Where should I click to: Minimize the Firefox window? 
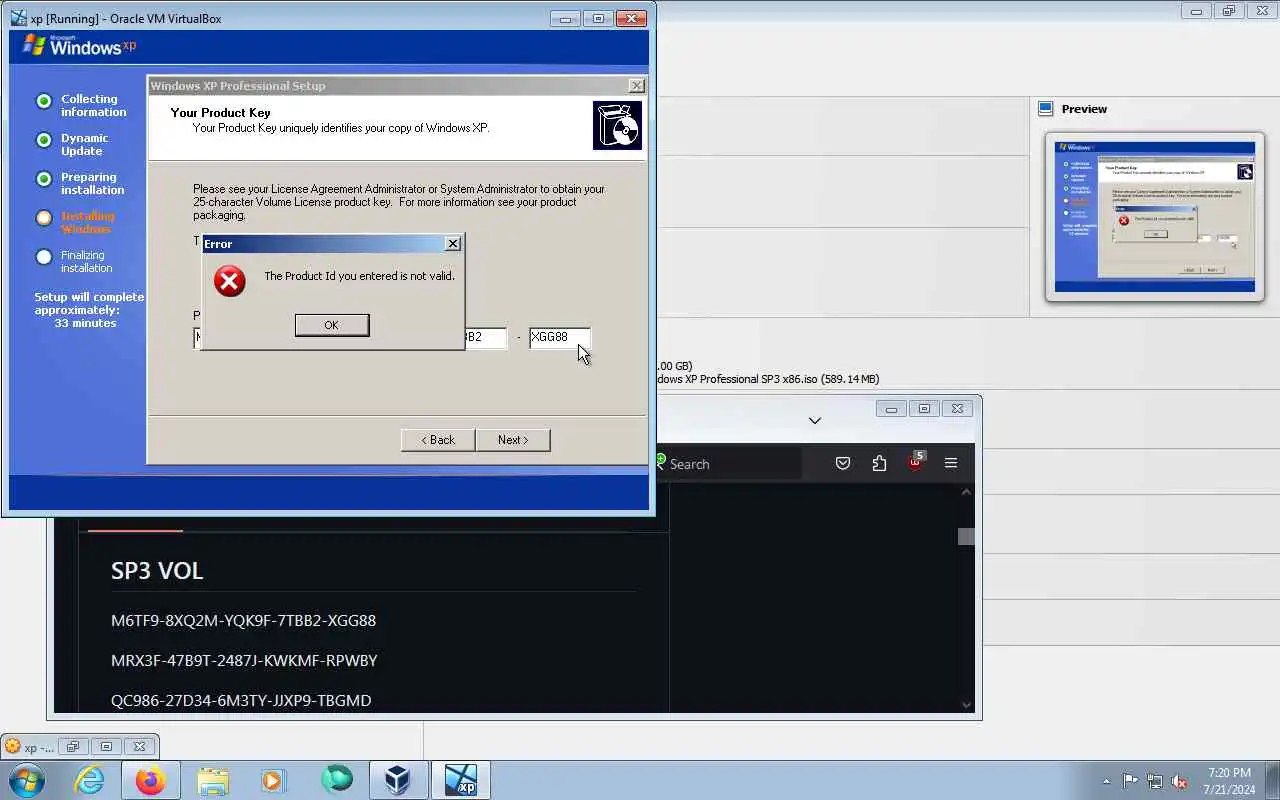point(891,408)
